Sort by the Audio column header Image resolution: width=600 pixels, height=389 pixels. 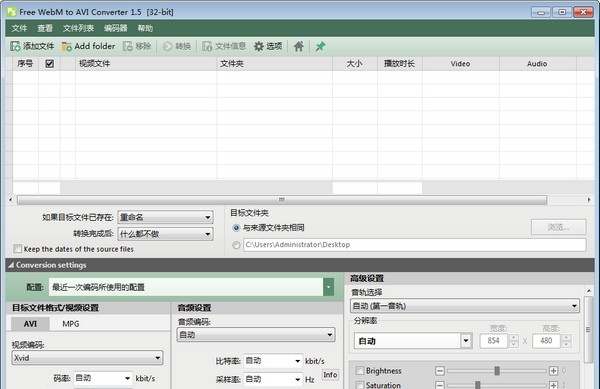pos(537,63)
